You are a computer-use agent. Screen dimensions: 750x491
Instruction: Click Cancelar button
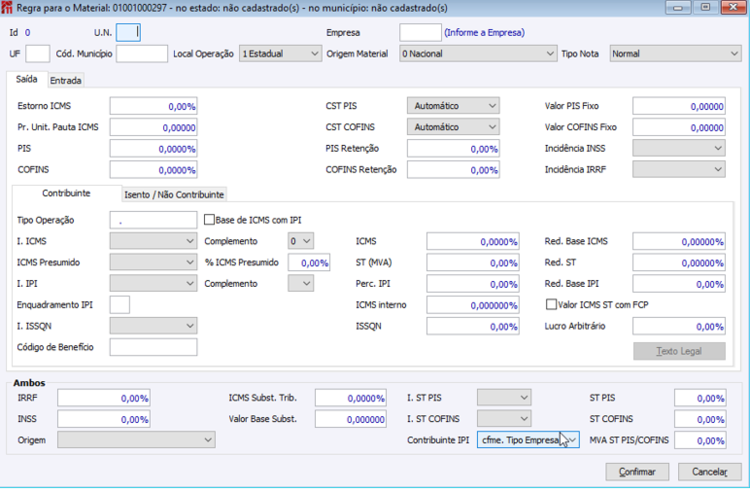pyautogui.click(x=710, y=472)
